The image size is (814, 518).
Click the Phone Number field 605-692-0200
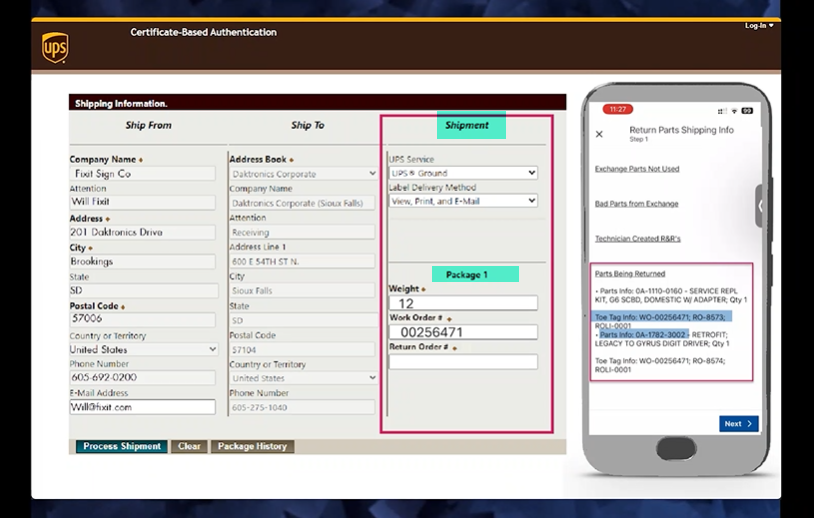pyautogui.click(x=143, y=377)
